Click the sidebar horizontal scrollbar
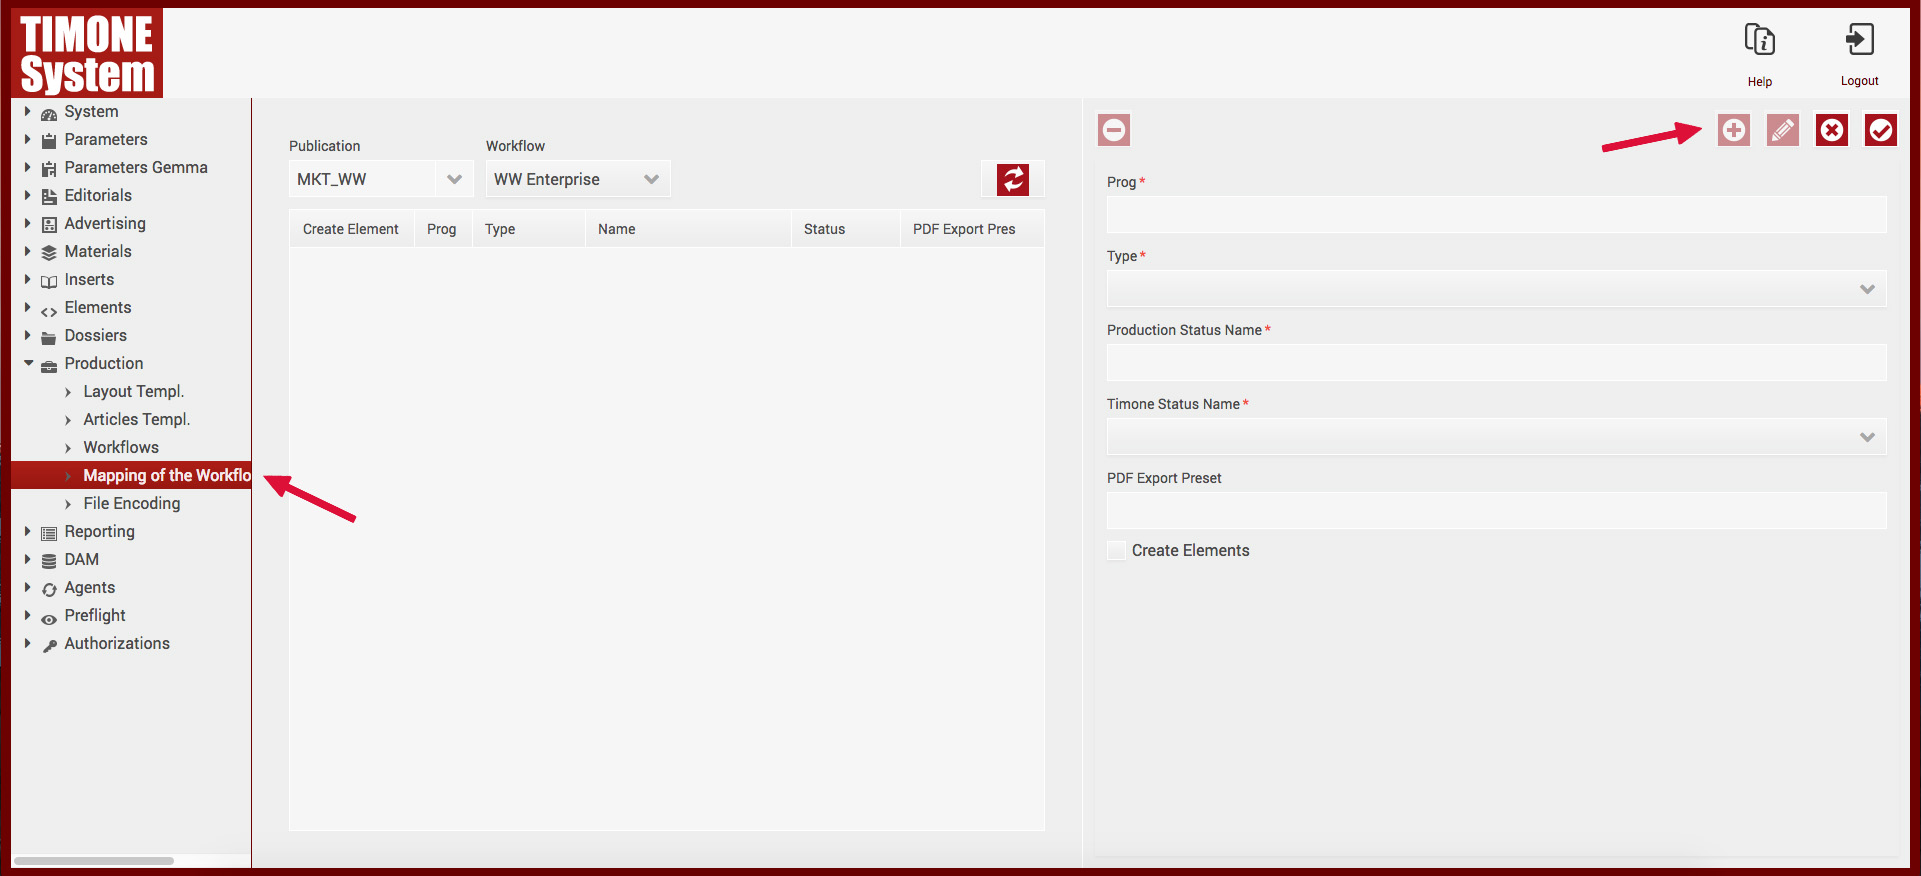Image resolution: width=1921 pixels, height=876 pixels. coord(94,860)
